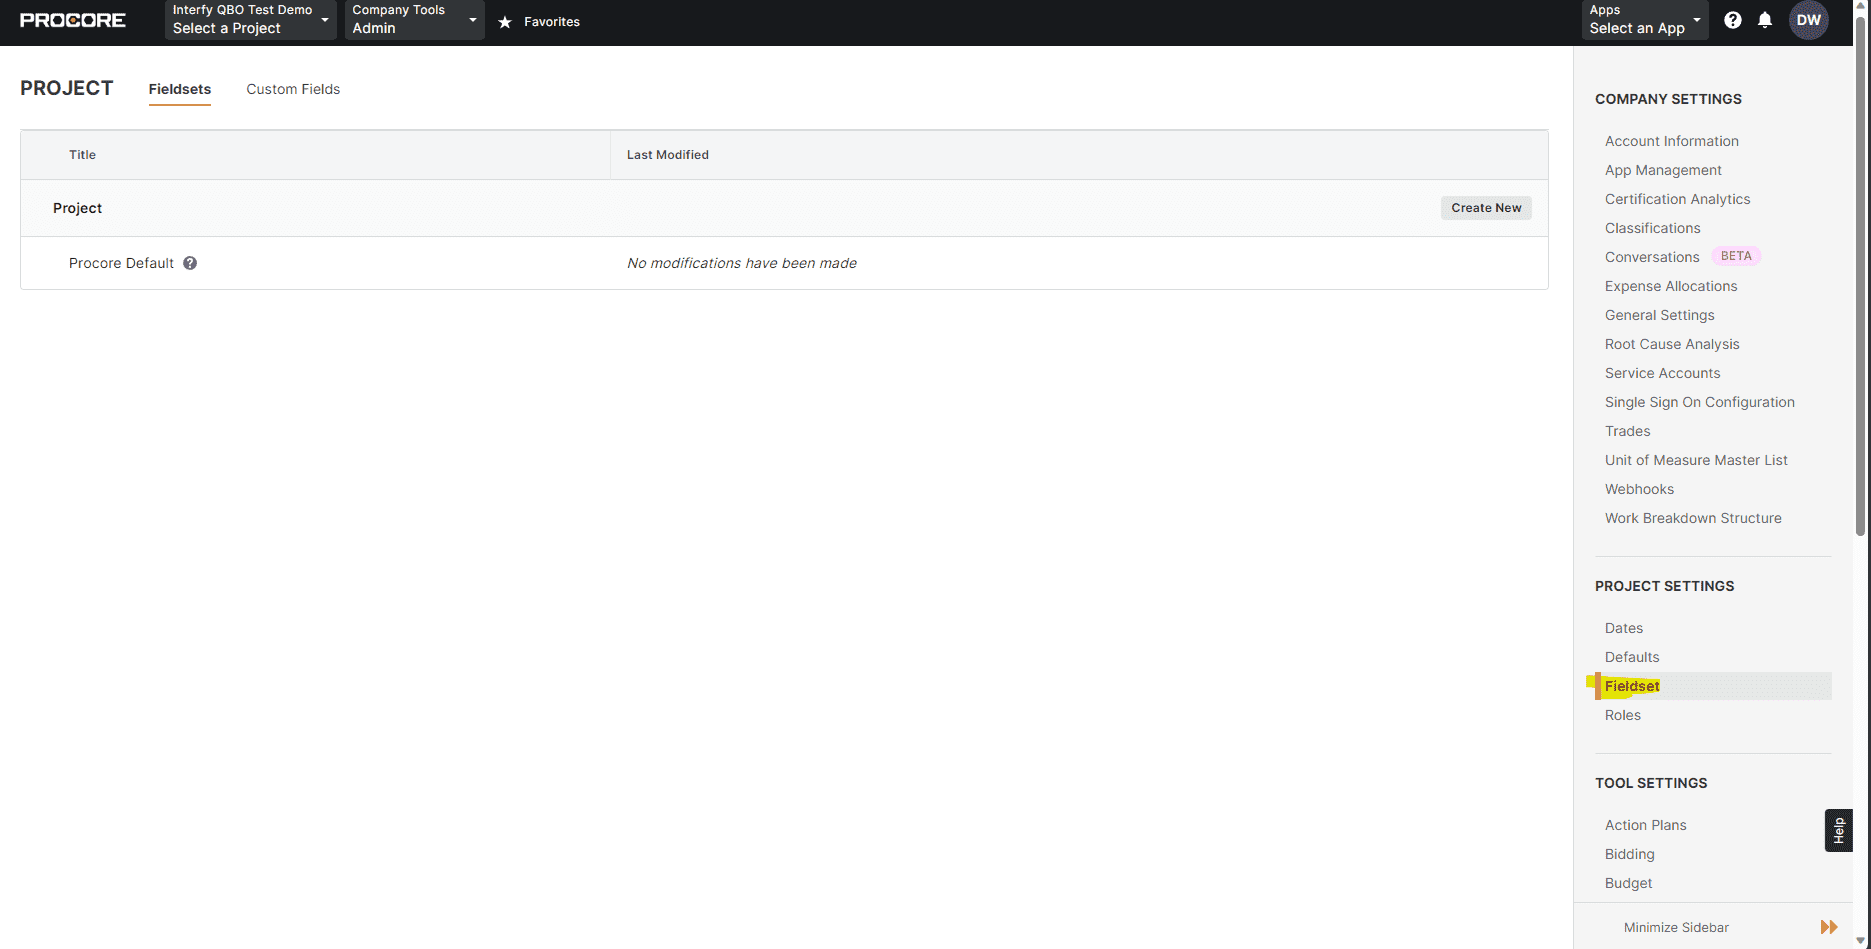The height and width of the screenshot is (949, 1871).
Task: Open the Webhooks settings page
Action: click(x=1639, y=489)
